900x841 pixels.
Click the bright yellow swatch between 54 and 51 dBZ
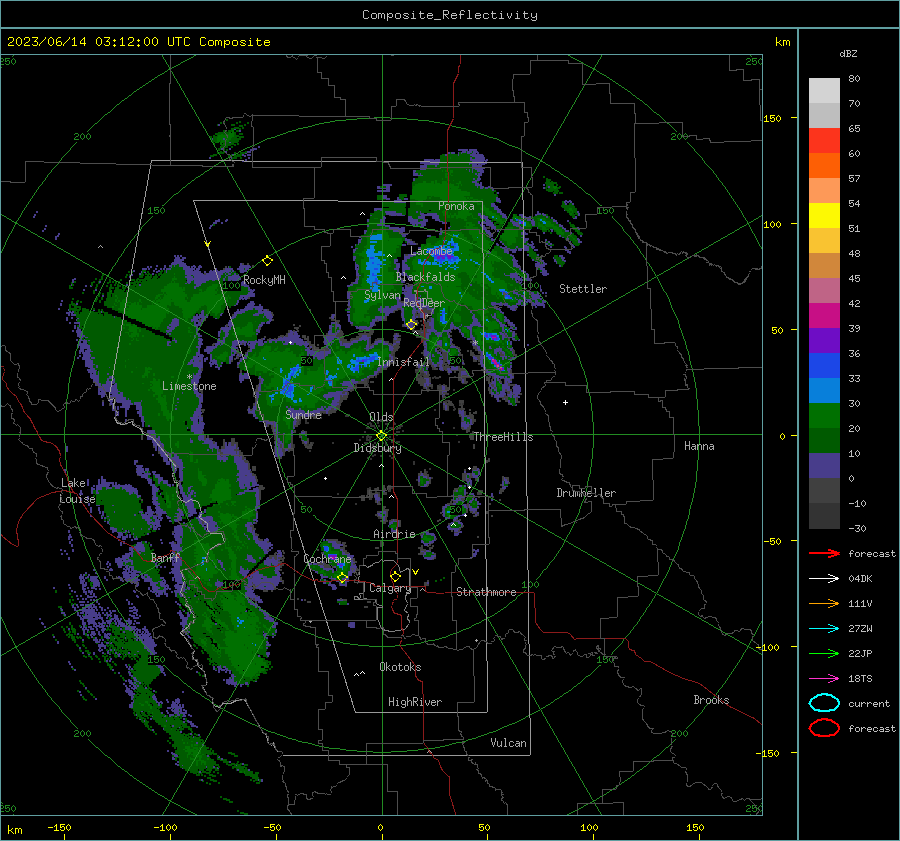tap(824, 216)
